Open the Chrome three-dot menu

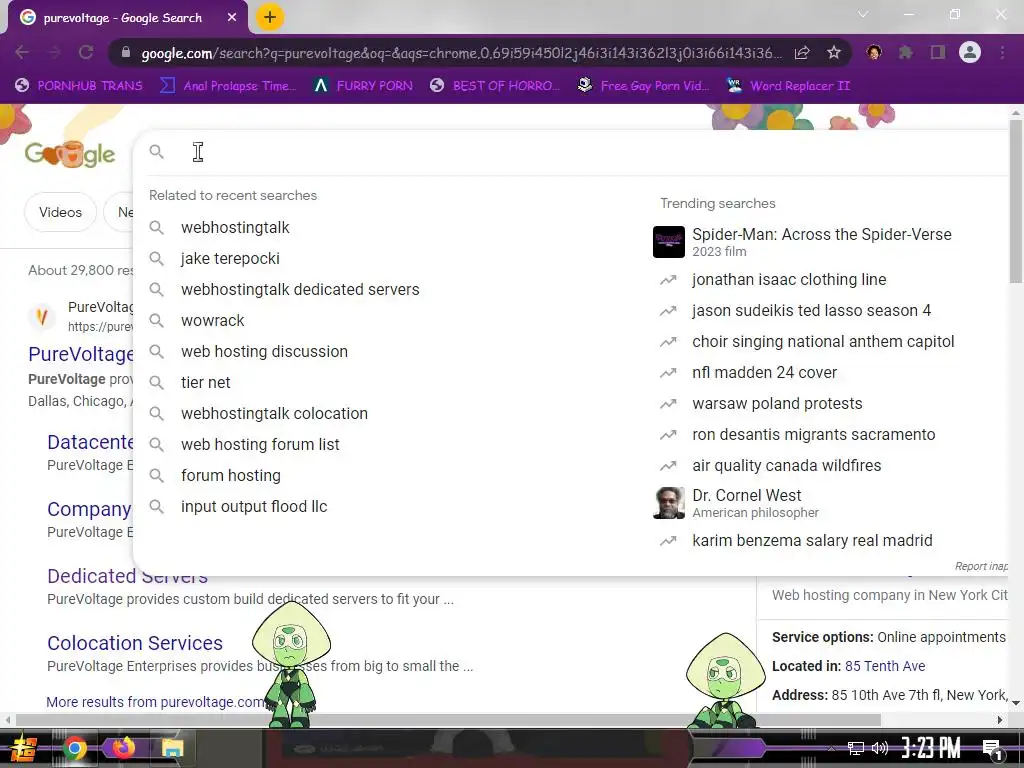point(1002,52)
